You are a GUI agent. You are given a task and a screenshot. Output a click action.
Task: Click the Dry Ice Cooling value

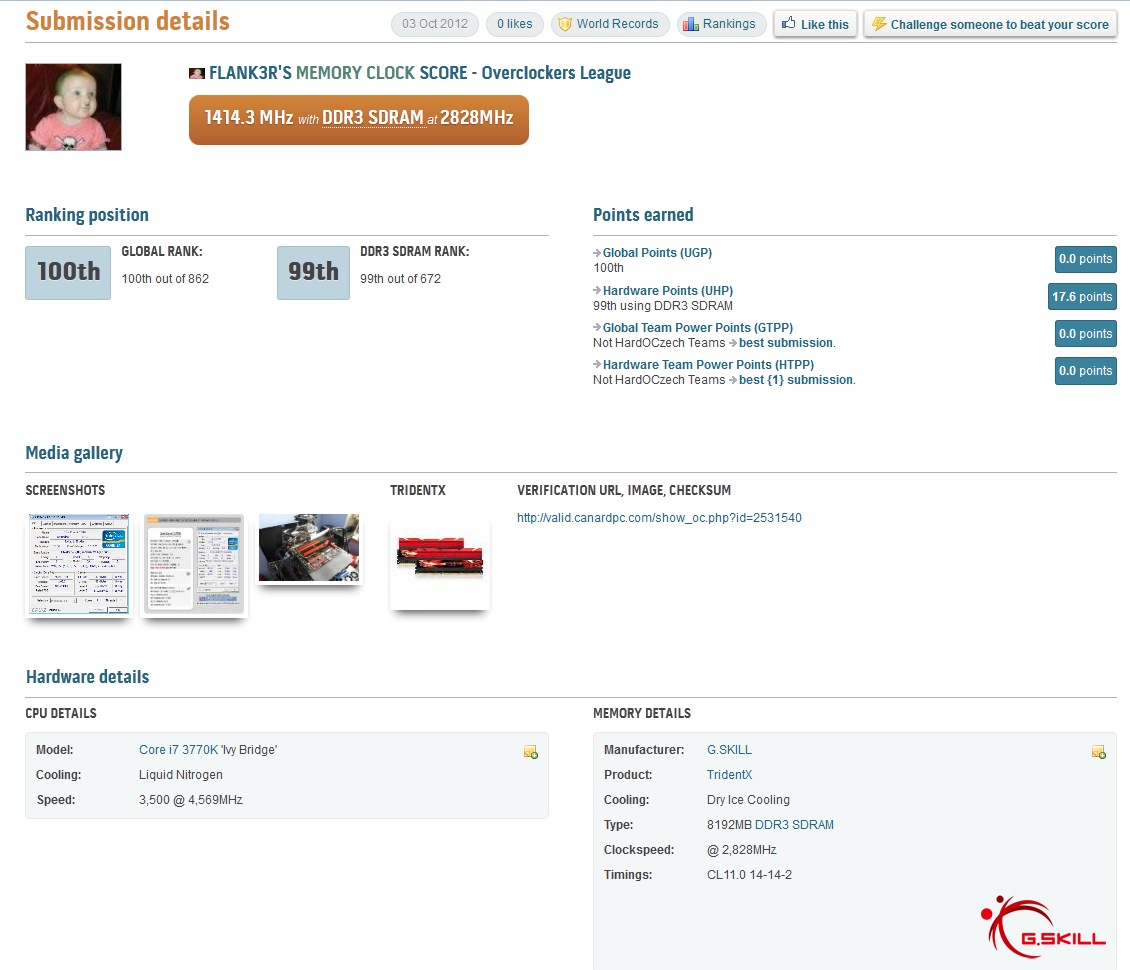pyautogui.click(x=748, y=800)
